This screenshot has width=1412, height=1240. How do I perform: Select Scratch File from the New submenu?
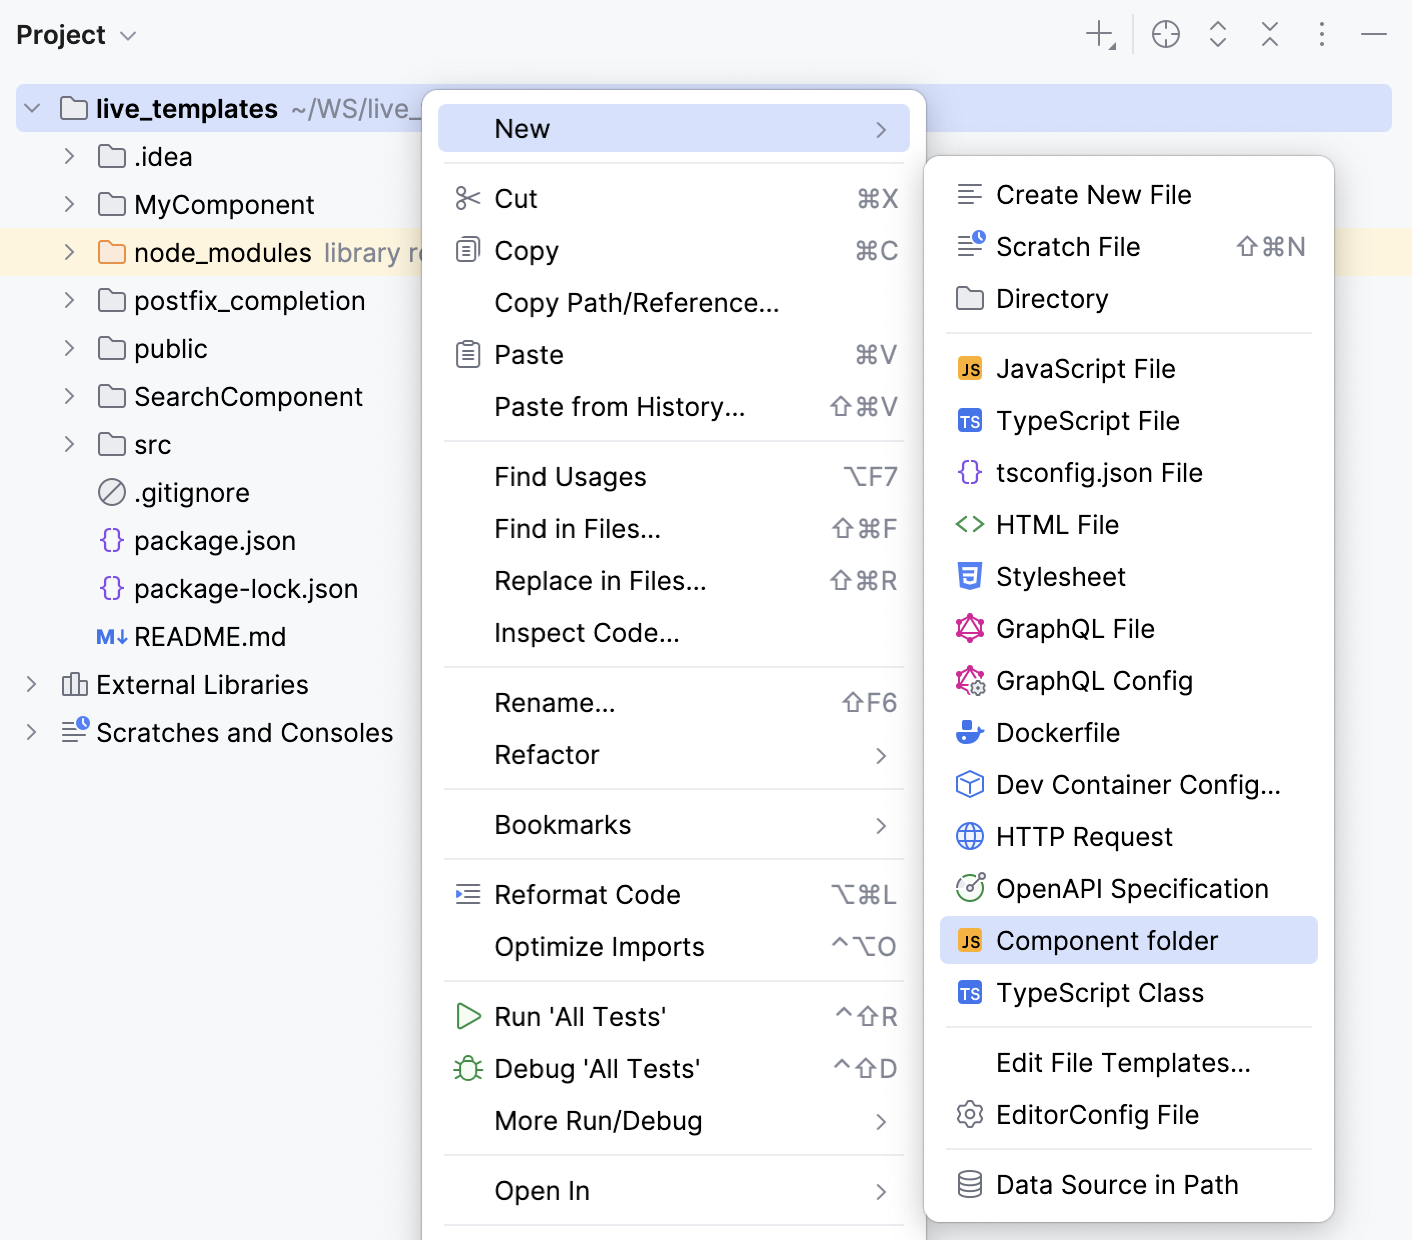pos(1068,246)
